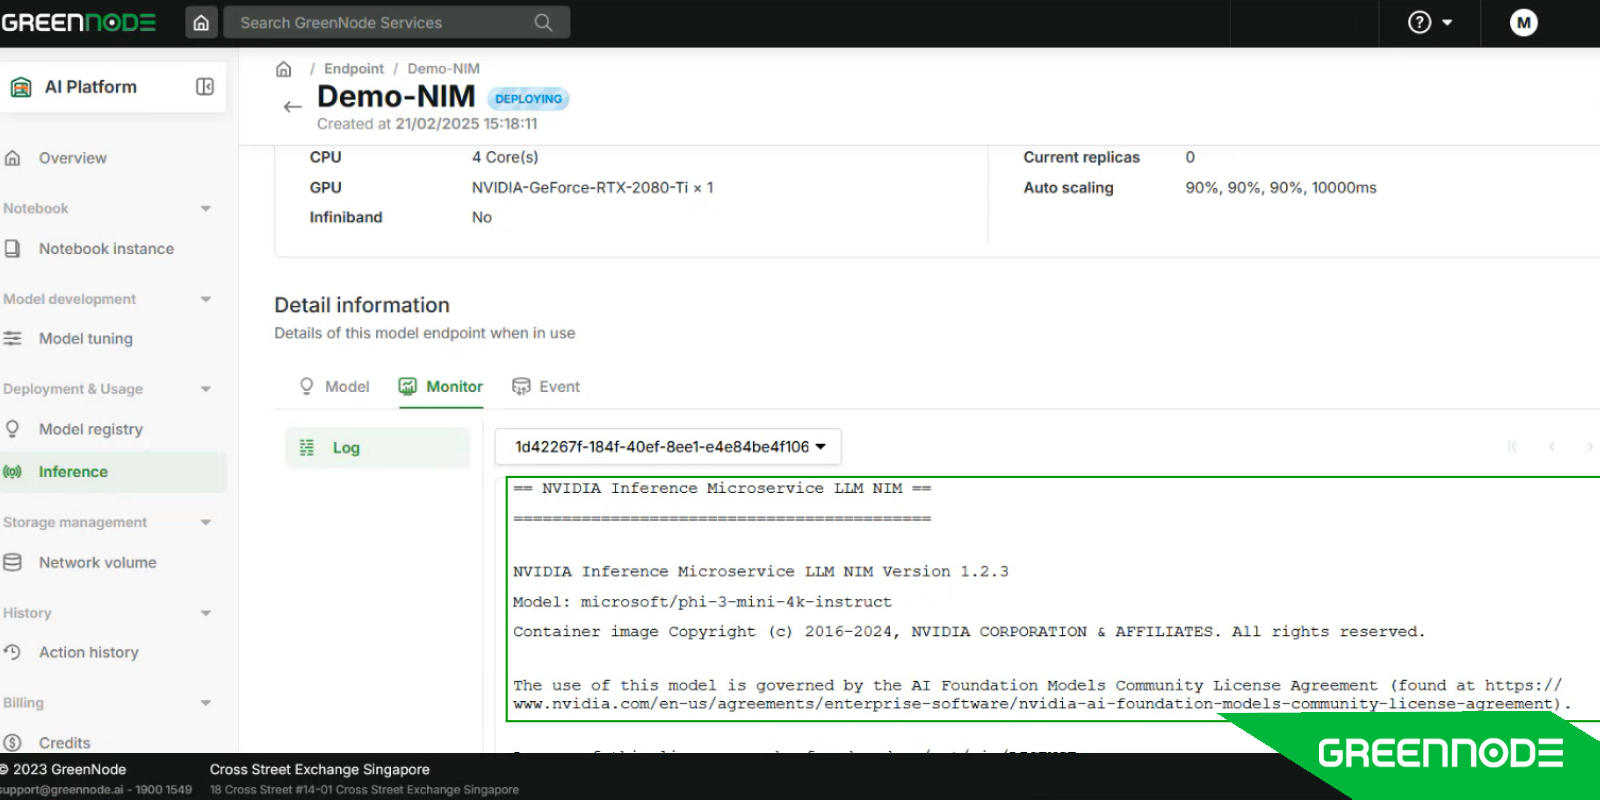Open the user avatar M menu
Screen dimensions: 1600x800
pyautogui.click(x=1523, y=22)
